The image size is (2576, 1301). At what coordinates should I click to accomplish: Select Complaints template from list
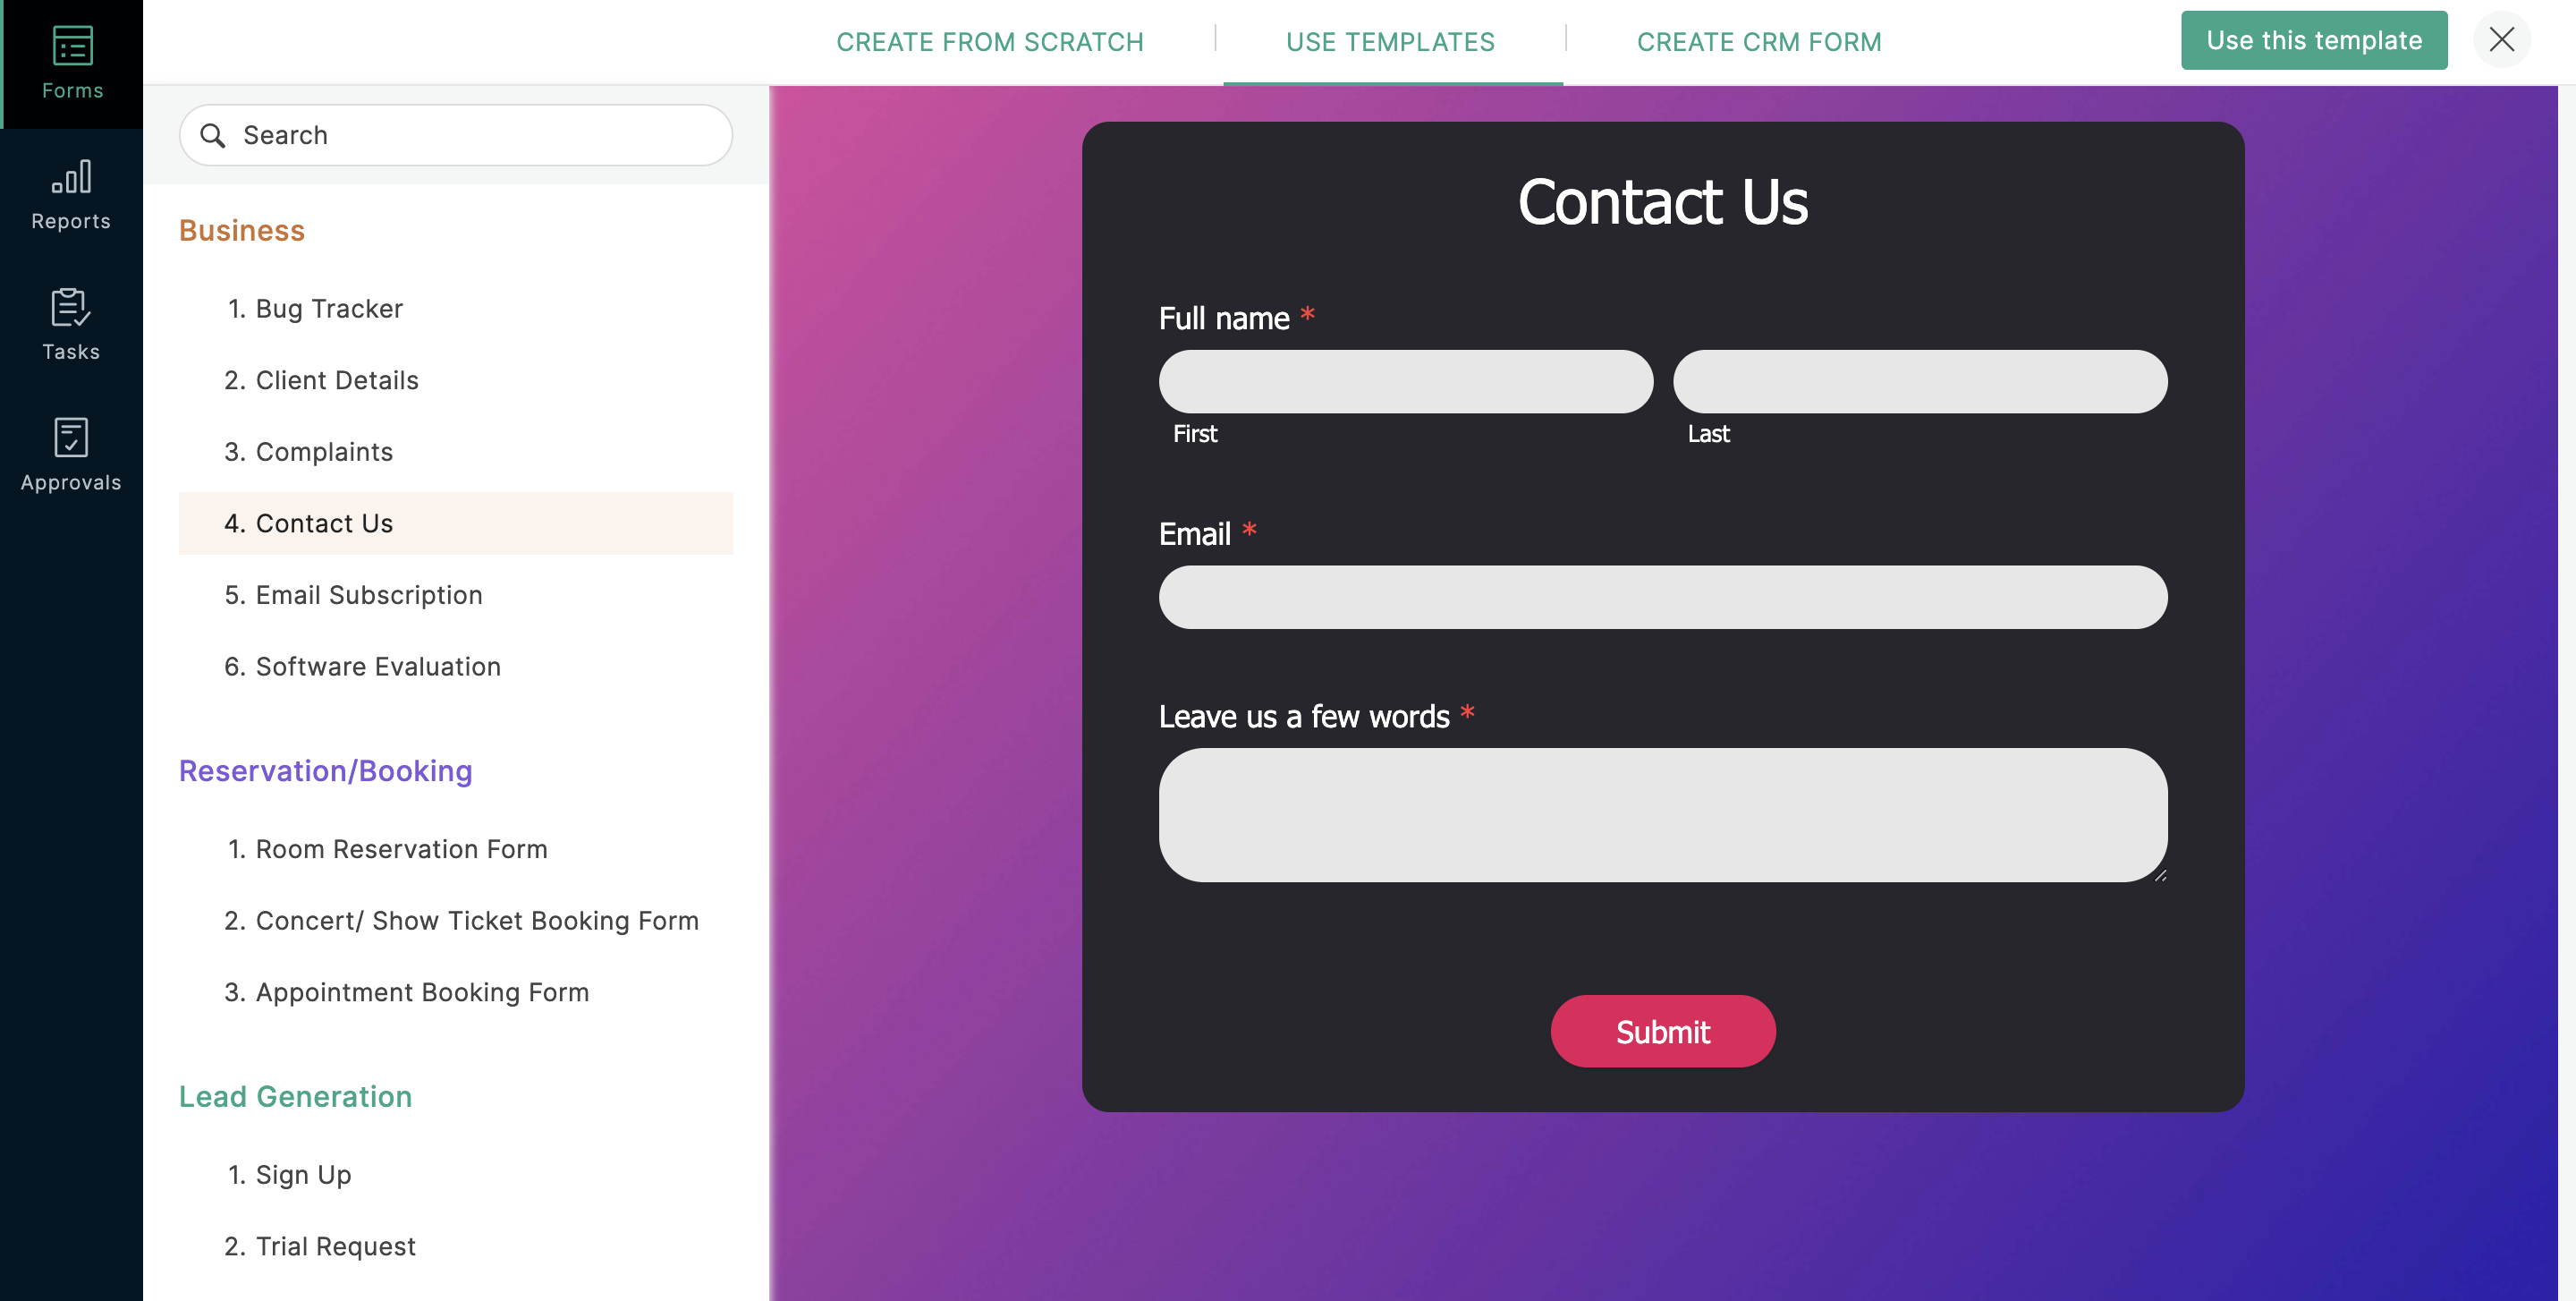pyautogui.click(x=325, y=450)
